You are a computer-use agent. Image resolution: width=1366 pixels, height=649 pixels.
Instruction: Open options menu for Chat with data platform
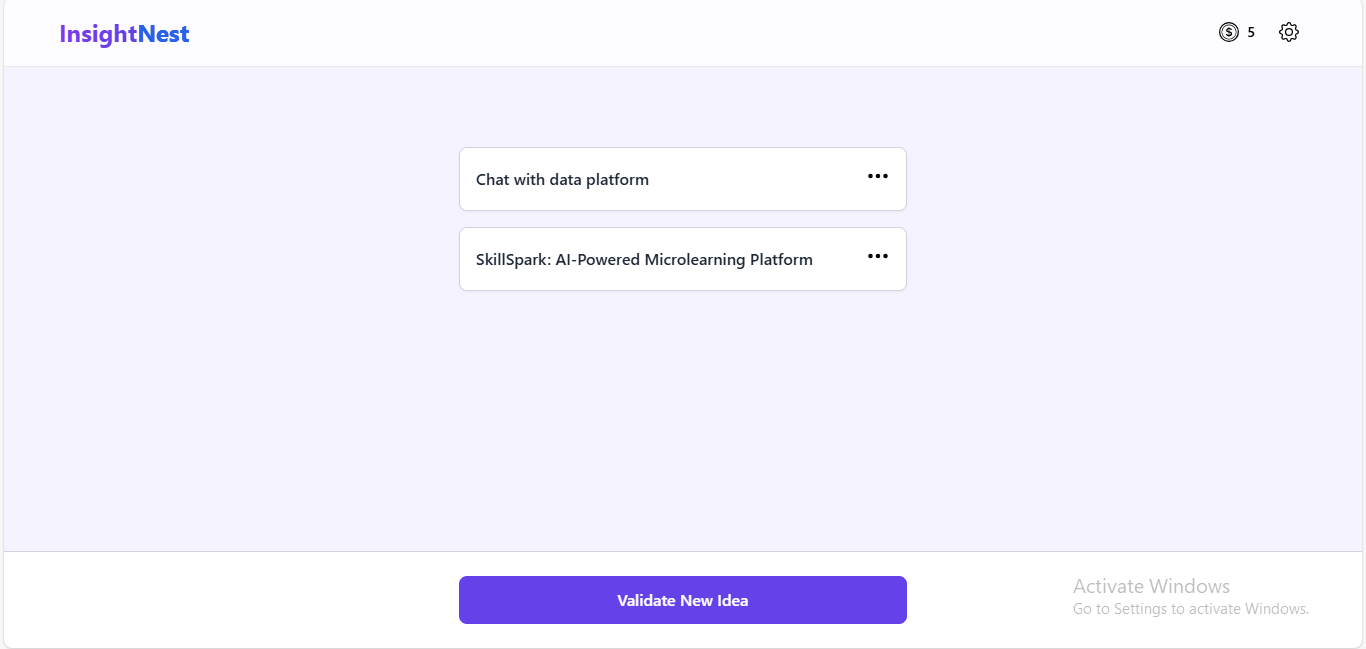(877, 176)
